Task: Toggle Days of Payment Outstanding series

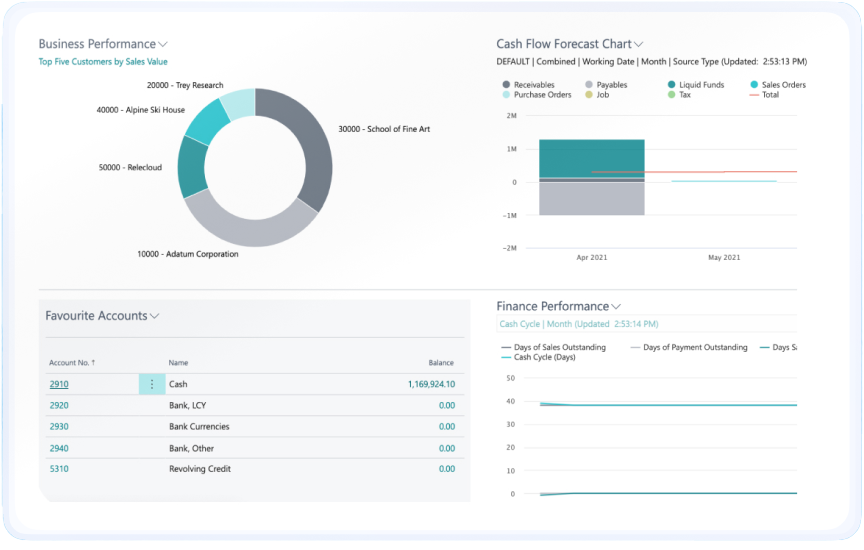Action: click(x=689, y=347)
